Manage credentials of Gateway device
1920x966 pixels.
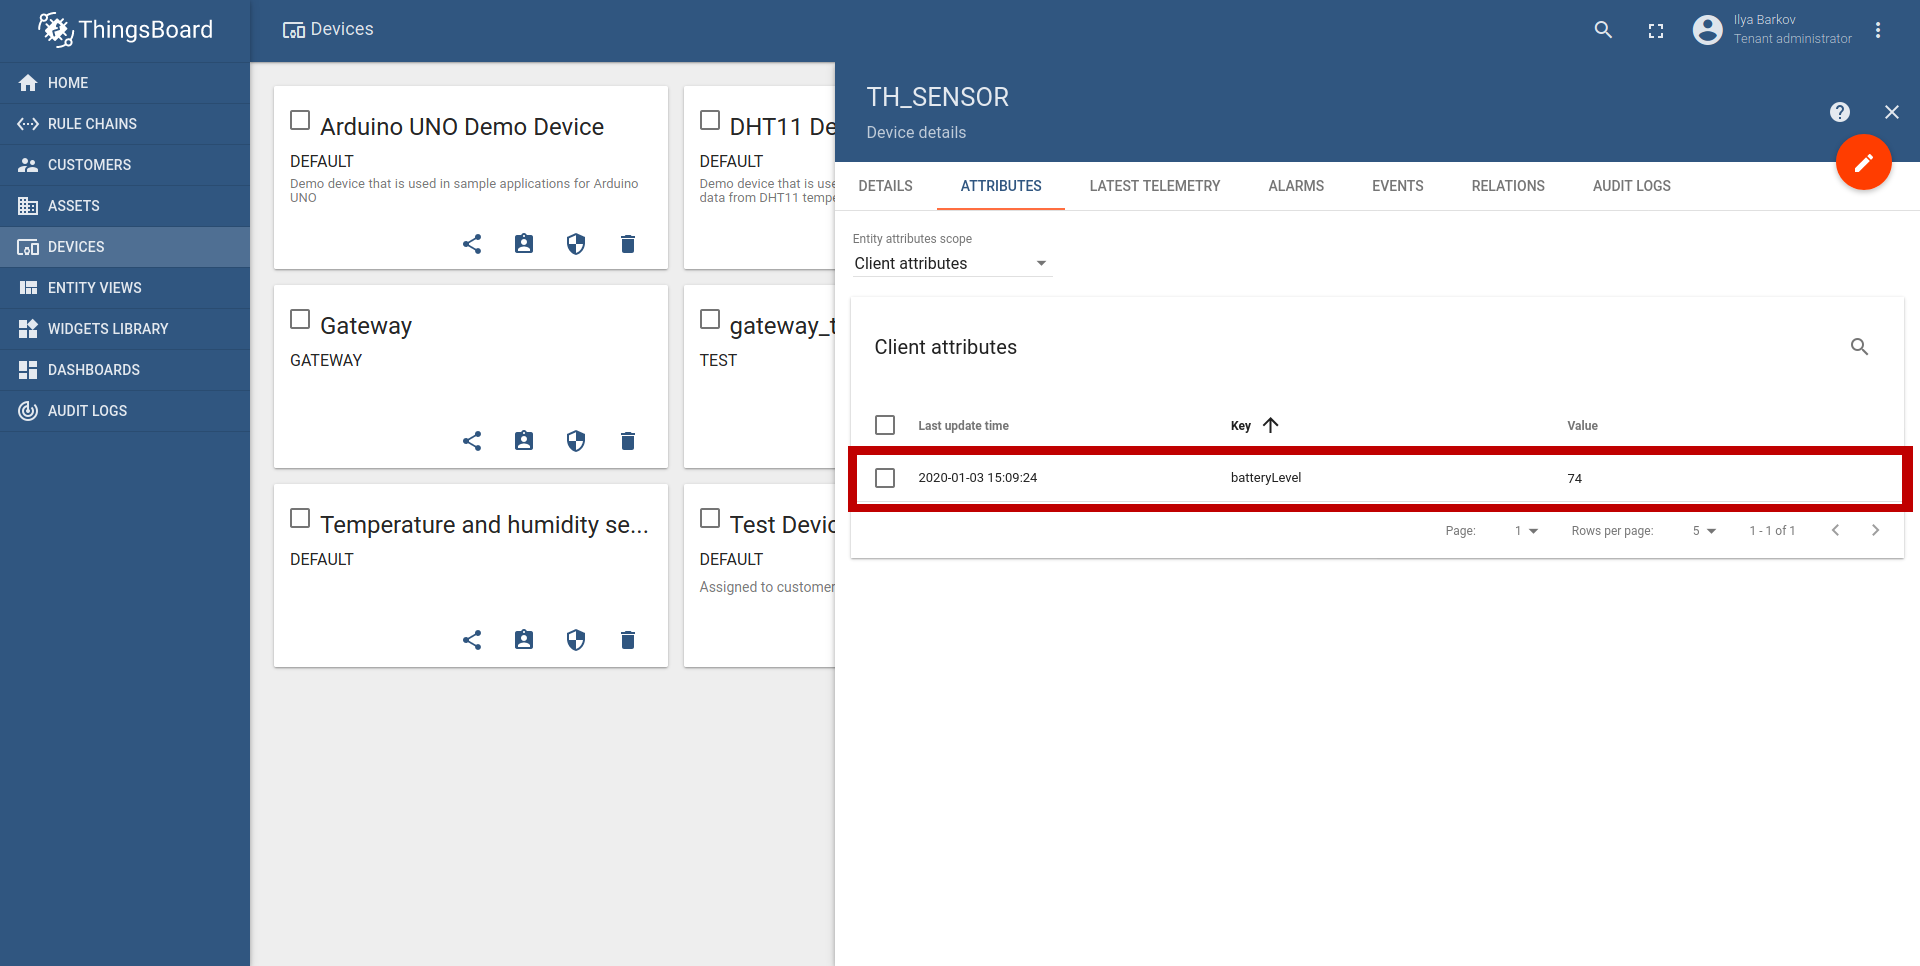[576, 441]
